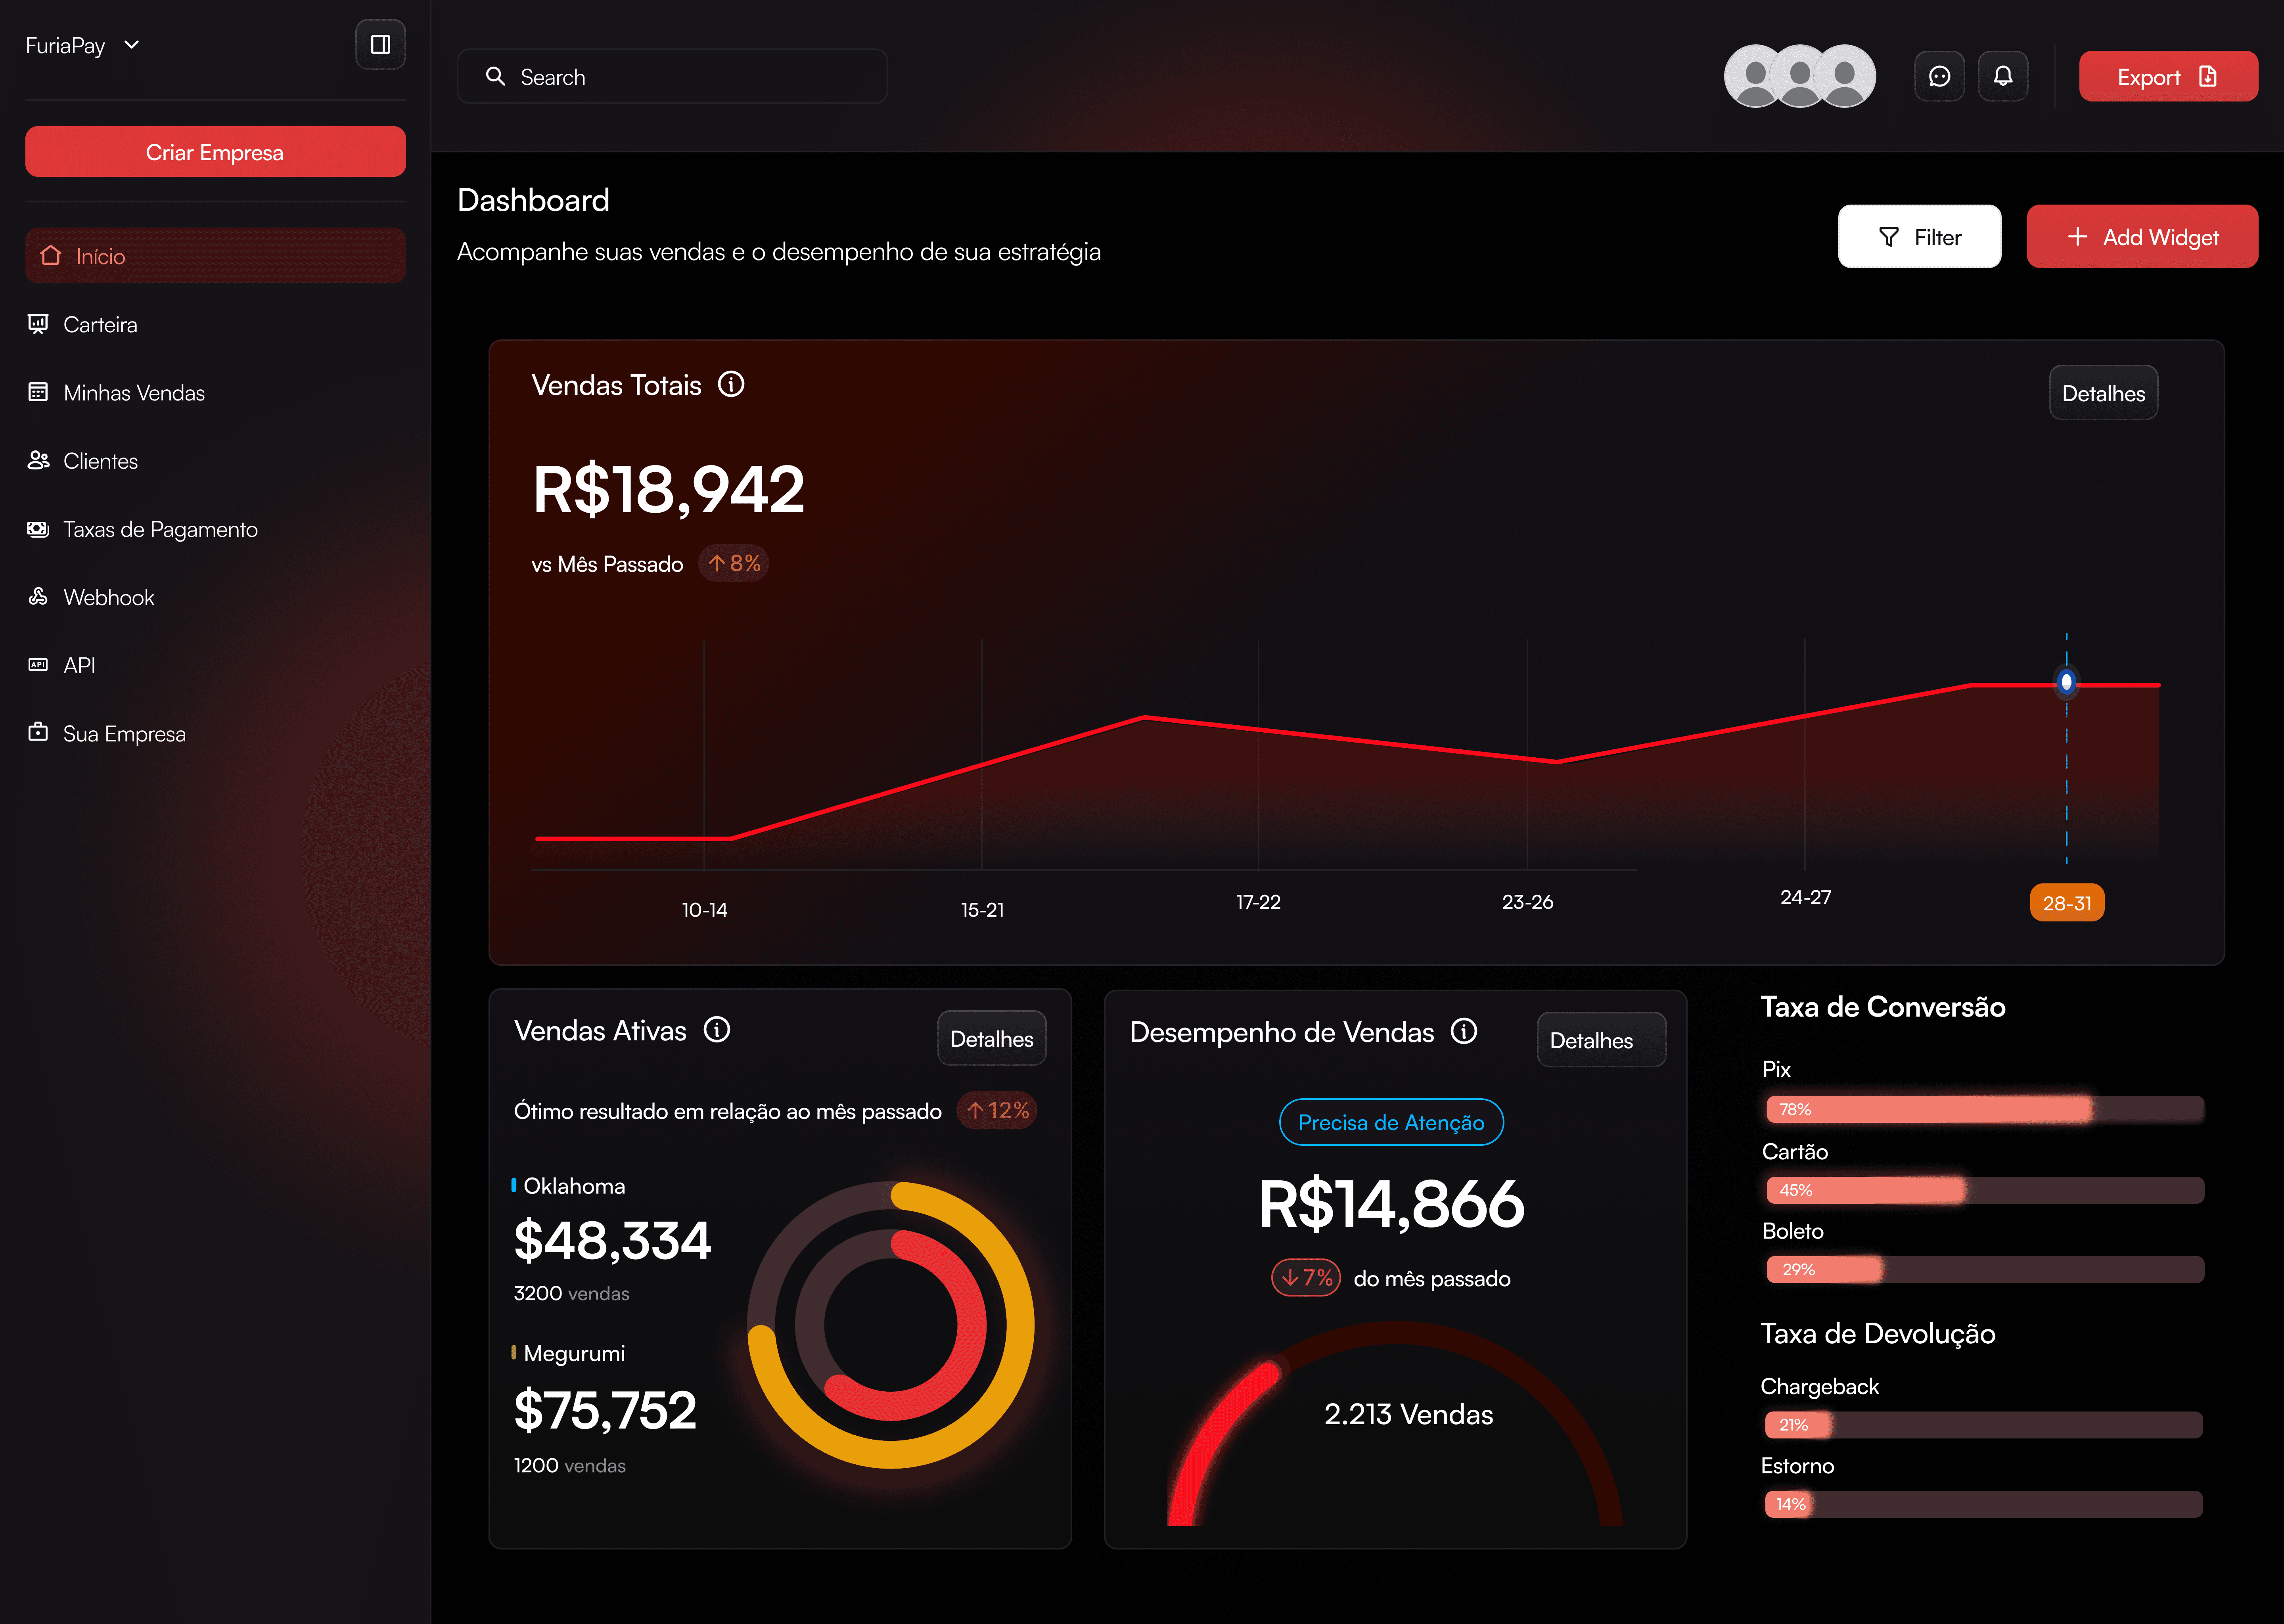Open the chat messages icon
Screen dimensions: 2284x1624
pyautogui.click(x=1939, y=77)
